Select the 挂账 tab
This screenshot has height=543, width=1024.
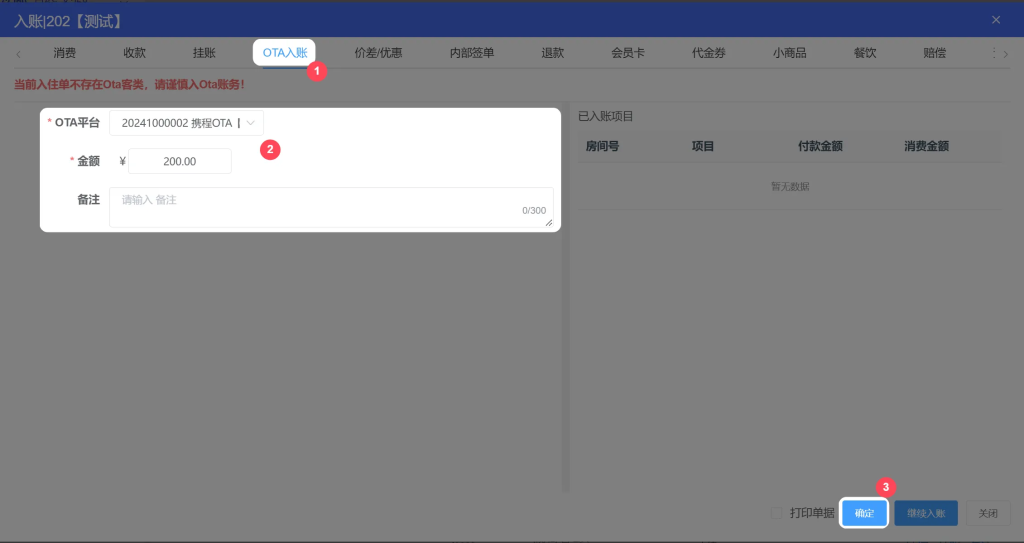(204, 53)
